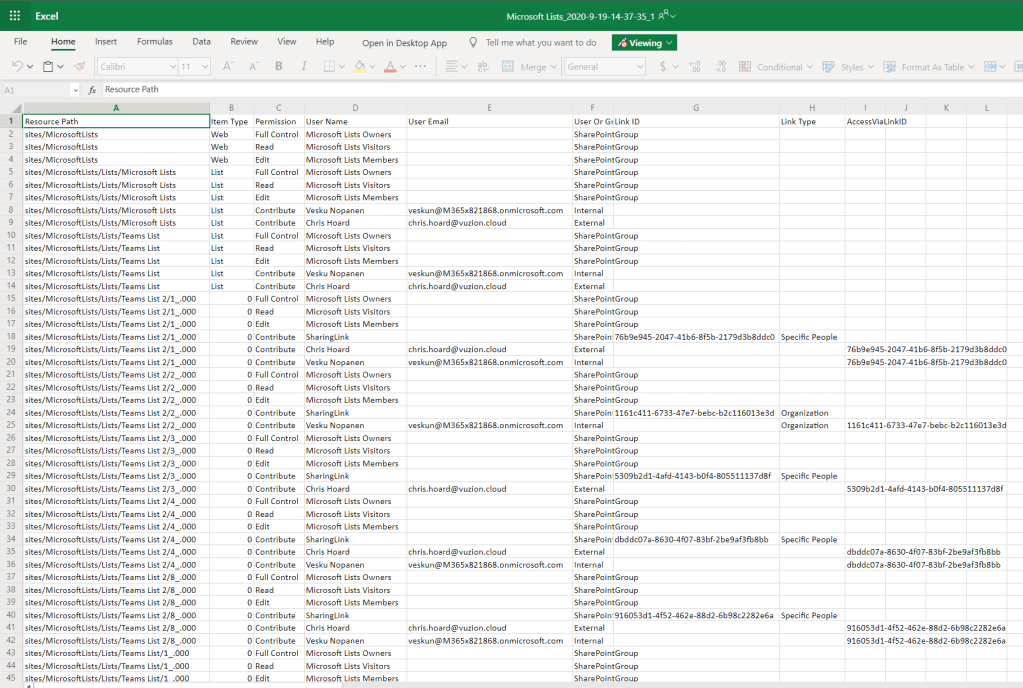Switch to the Formulas tab
This screenshot has height=688, width=1023.
[x=155, y=42]
